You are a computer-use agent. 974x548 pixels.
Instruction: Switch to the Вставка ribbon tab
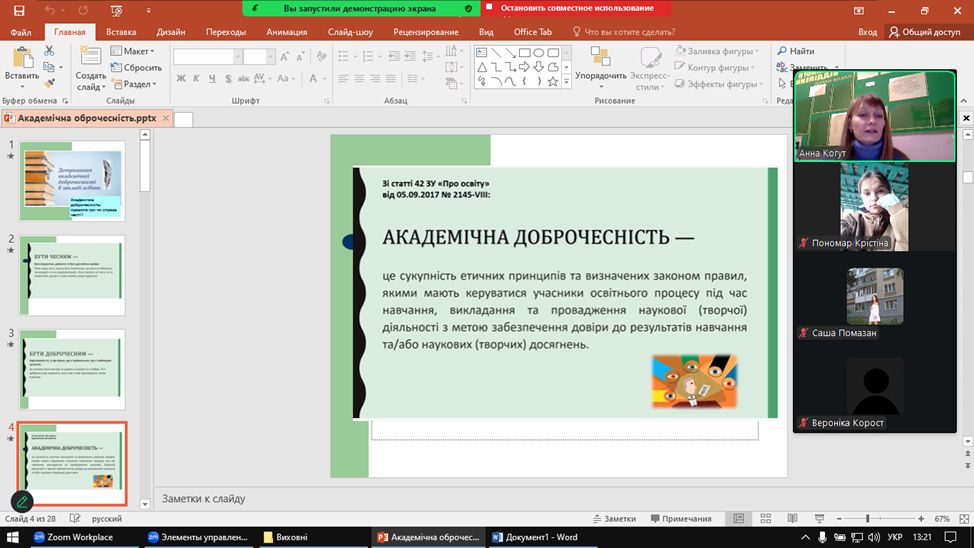point(120,32)
